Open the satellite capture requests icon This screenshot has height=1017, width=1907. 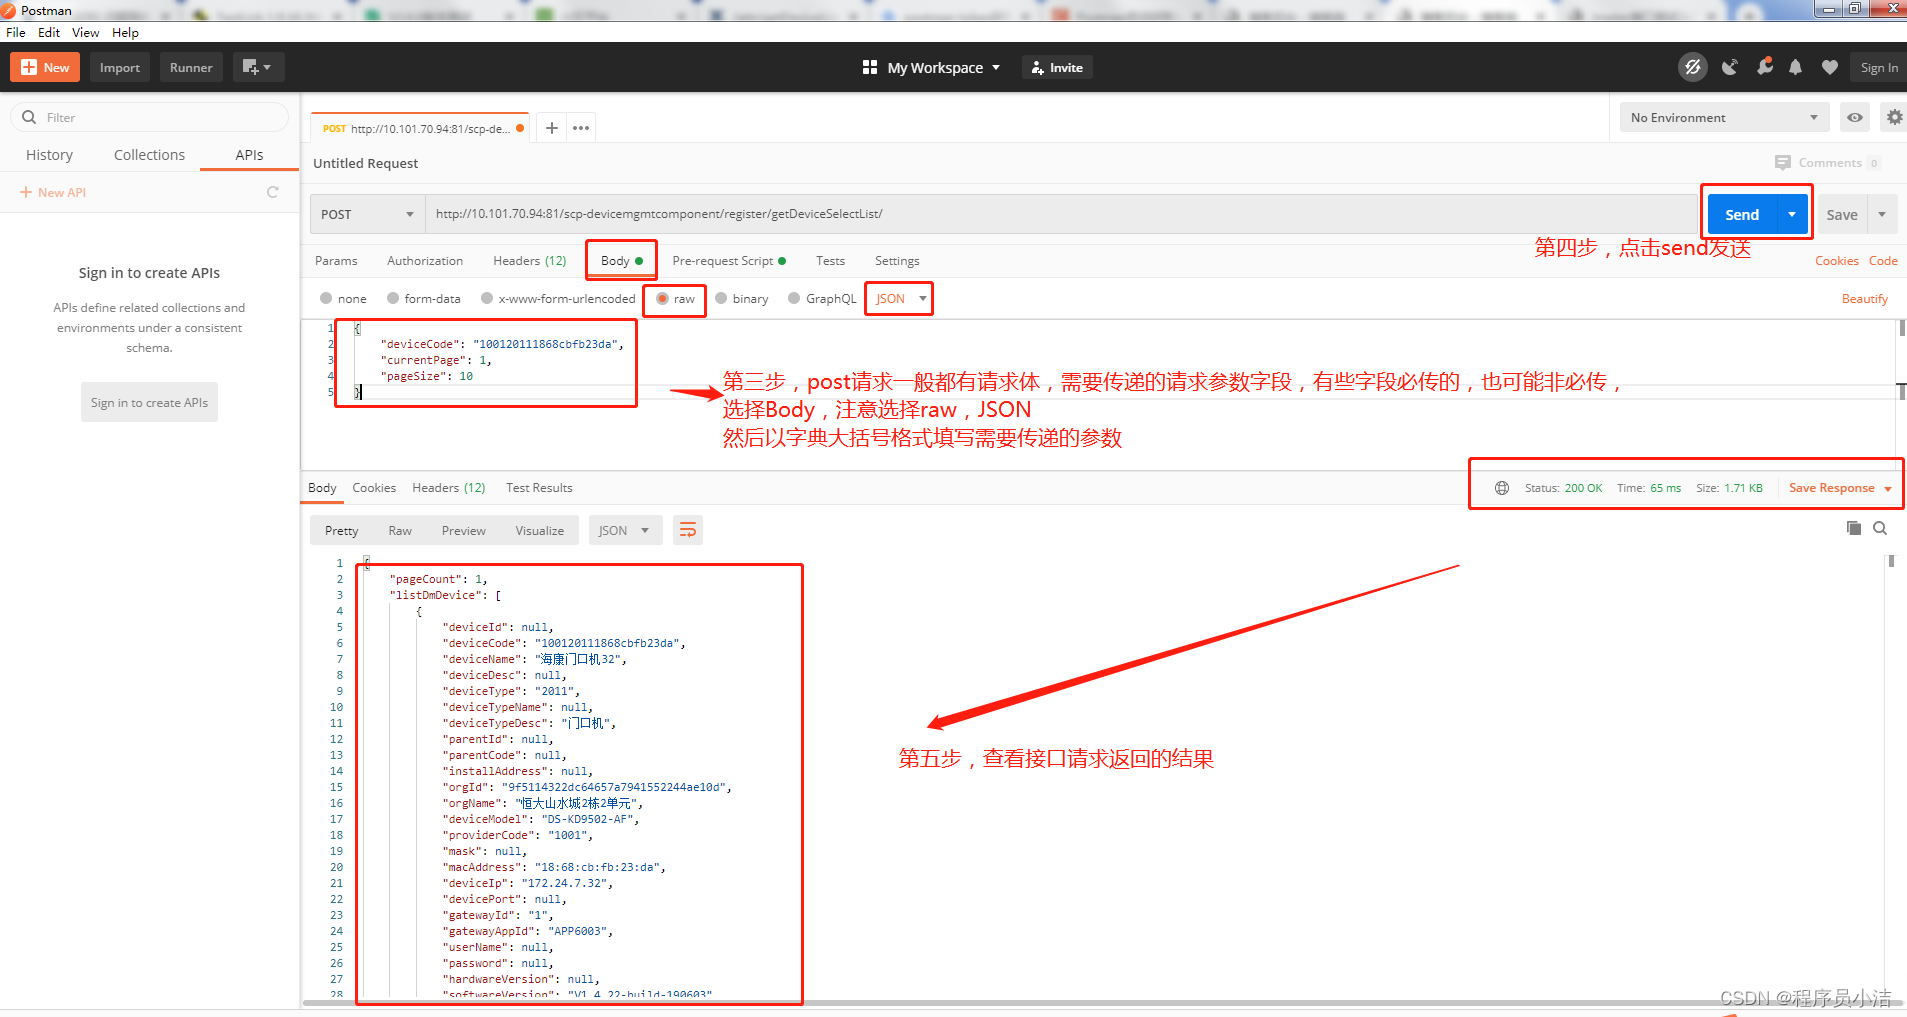click(1729, 67)
